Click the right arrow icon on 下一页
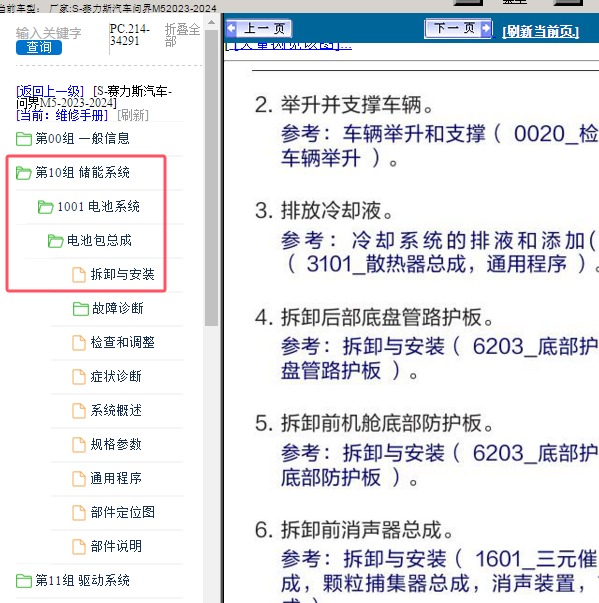Screen dimensions: 599x603 pyautogui.click(x=486, y=28)
